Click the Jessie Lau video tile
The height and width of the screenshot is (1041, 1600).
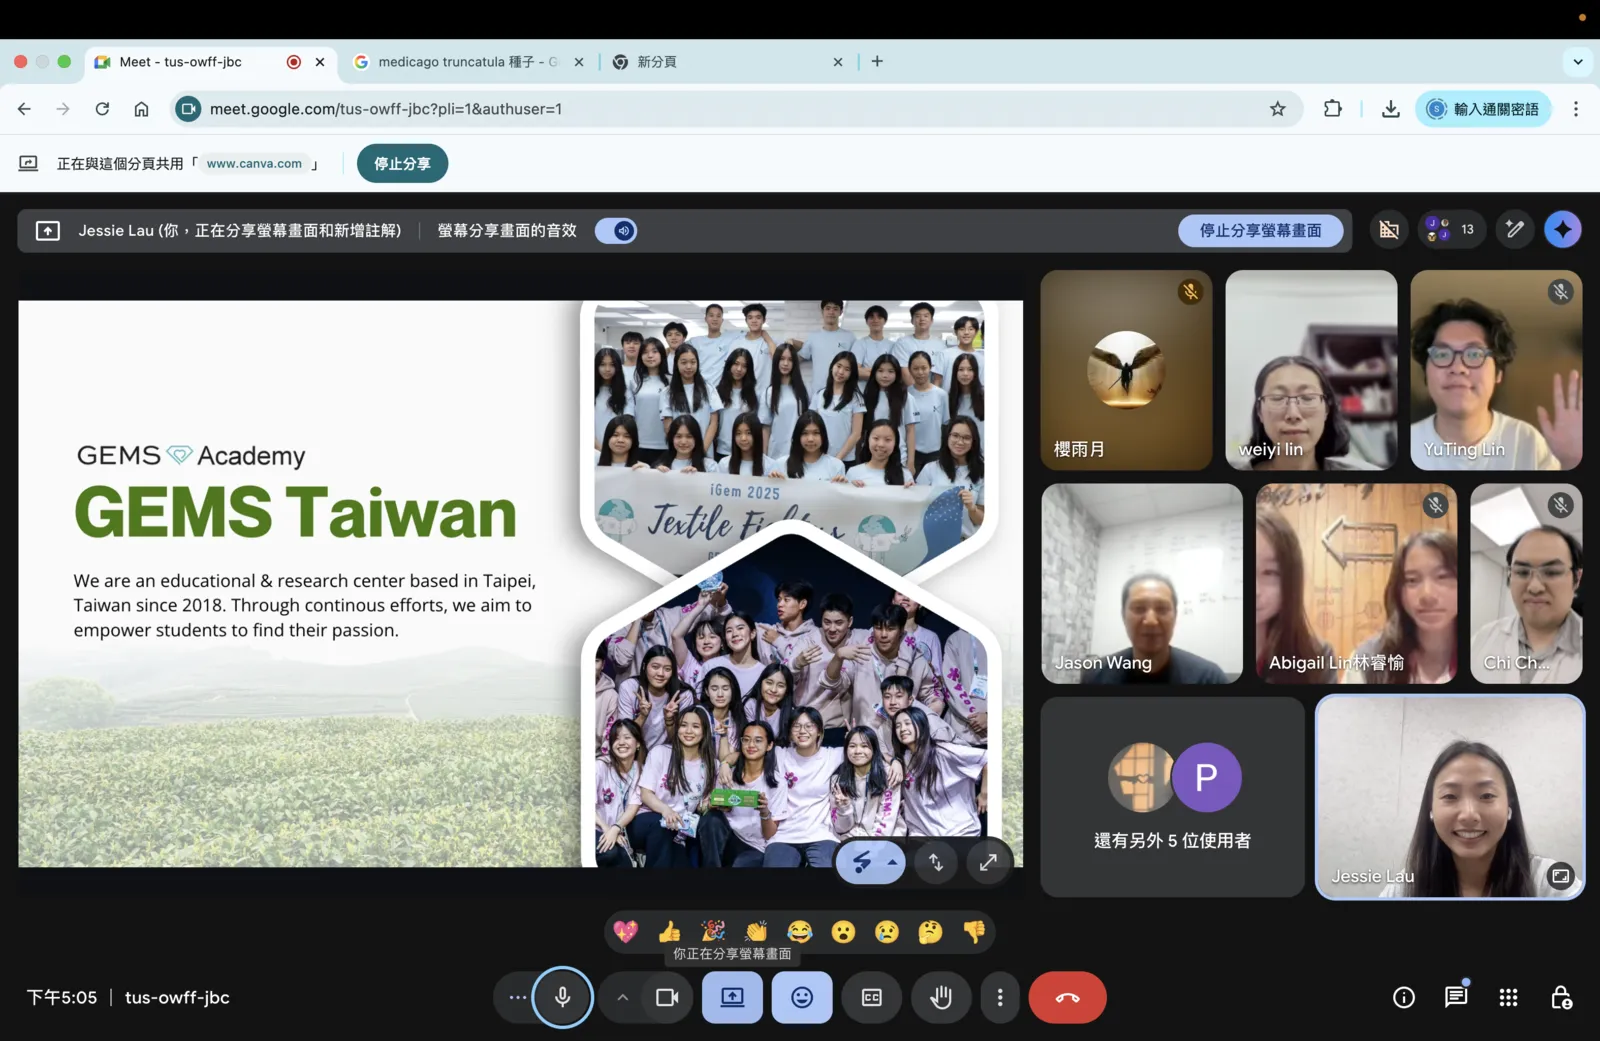pos(1450,797)
